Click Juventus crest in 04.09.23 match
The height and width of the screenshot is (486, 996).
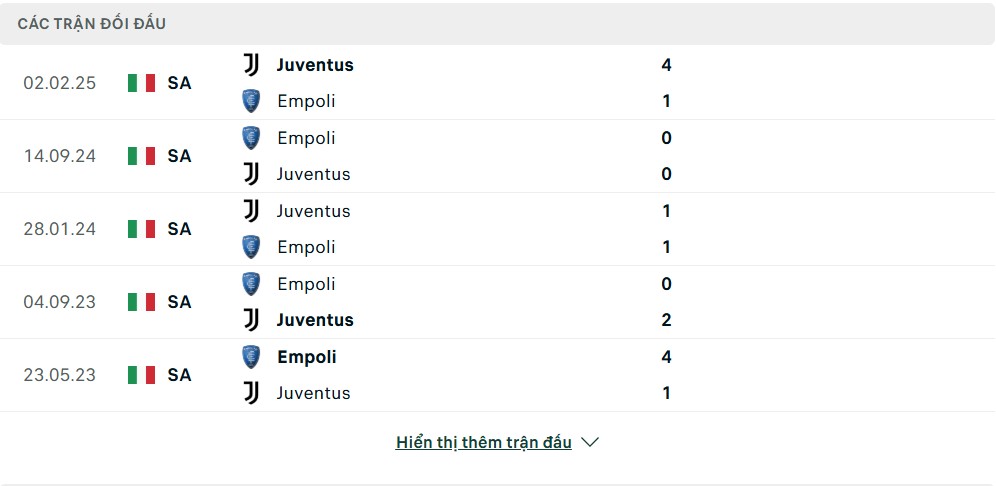(251, 320)
